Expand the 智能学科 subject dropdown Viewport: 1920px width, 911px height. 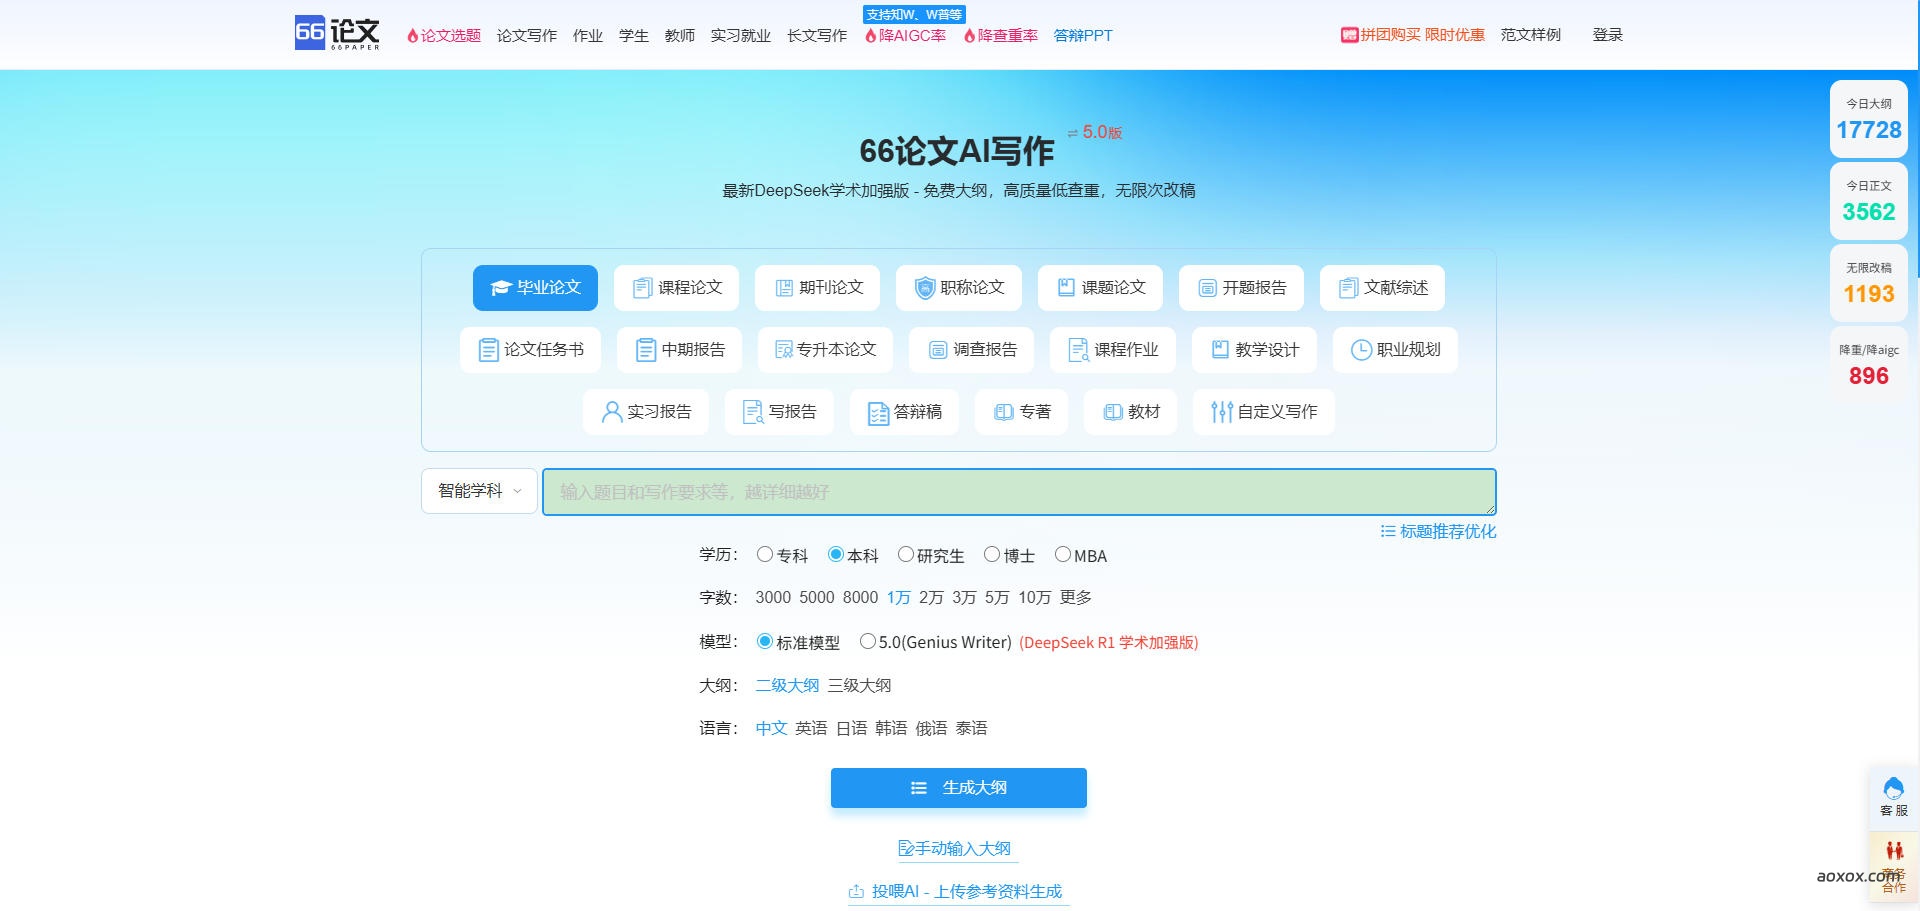click(x=479, y=491)
